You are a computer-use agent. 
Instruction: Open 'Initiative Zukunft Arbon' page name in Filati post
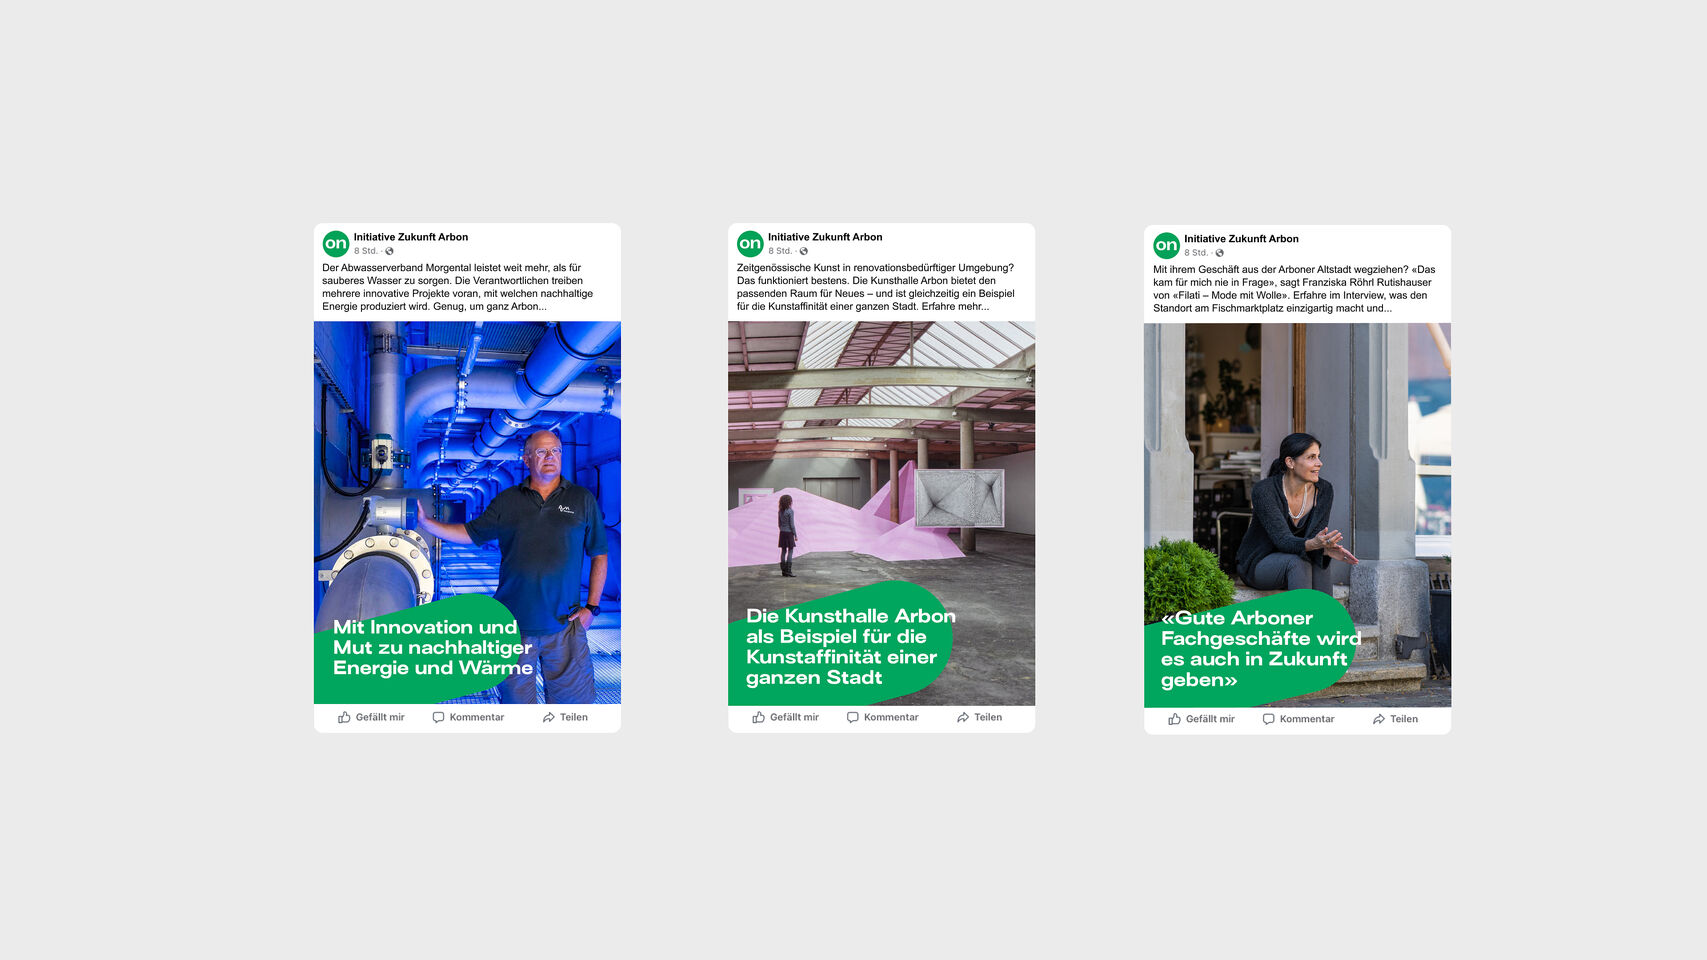click(x=1241, y=239)
